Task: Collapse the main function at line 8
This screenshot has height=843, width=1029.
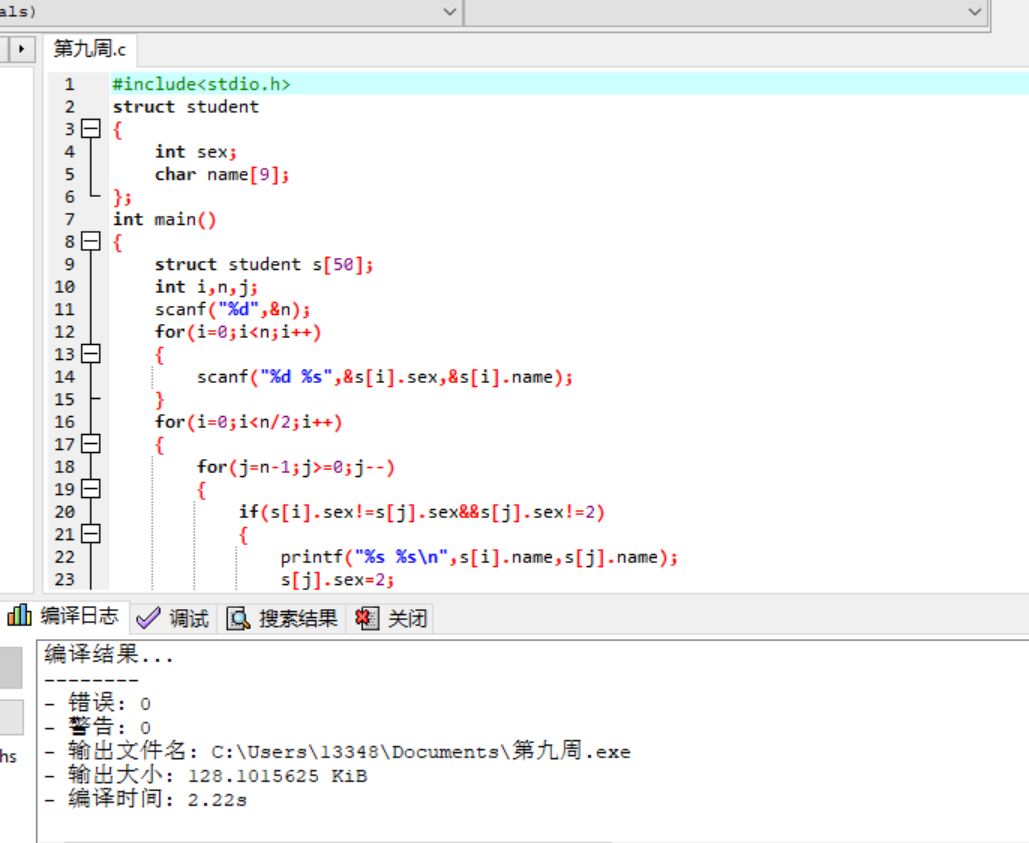Action: click(x=91, y=241)
